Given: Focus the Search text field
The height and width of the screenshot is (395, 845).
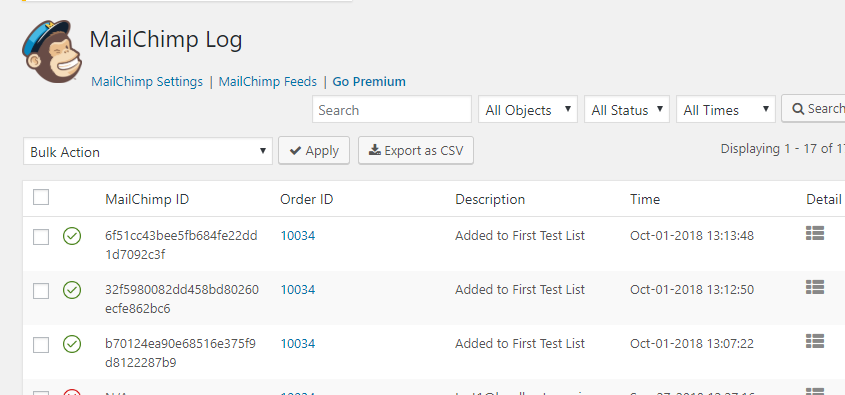Looking at the screenshot, I should point(392,109).
